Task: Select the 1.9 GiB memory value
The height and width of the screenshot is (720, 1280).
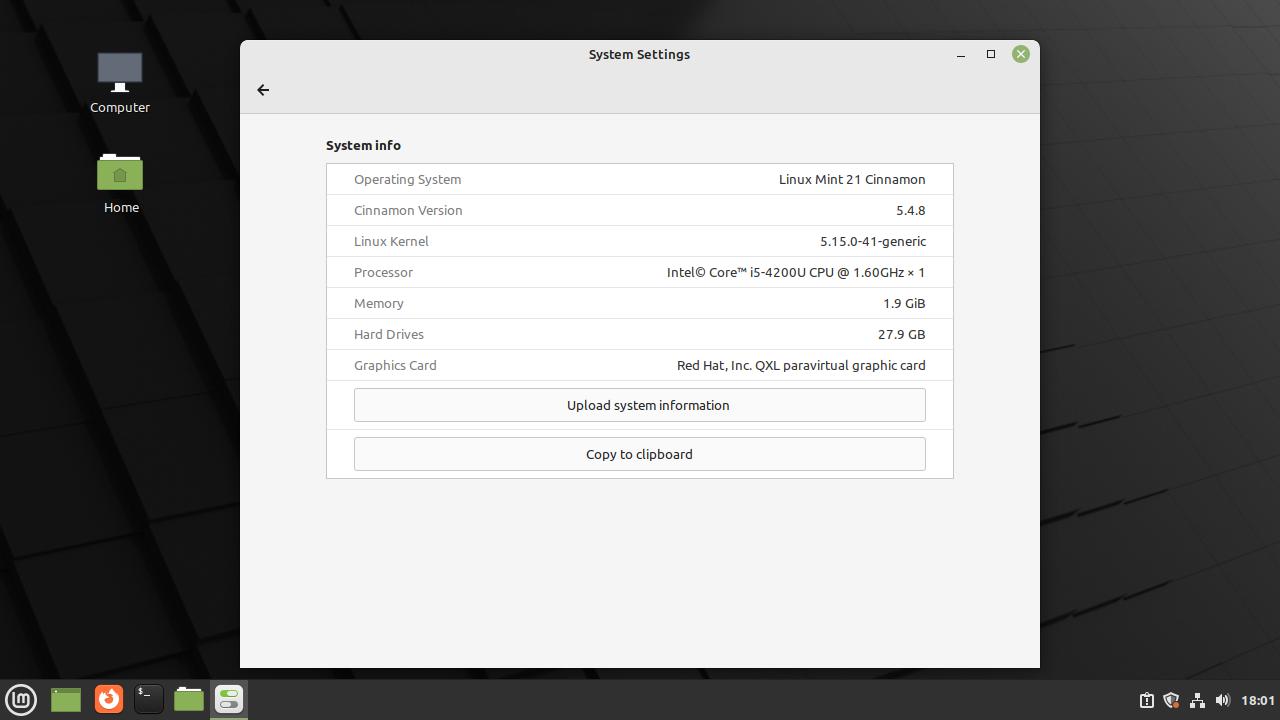Action: [x=904, y=304]
